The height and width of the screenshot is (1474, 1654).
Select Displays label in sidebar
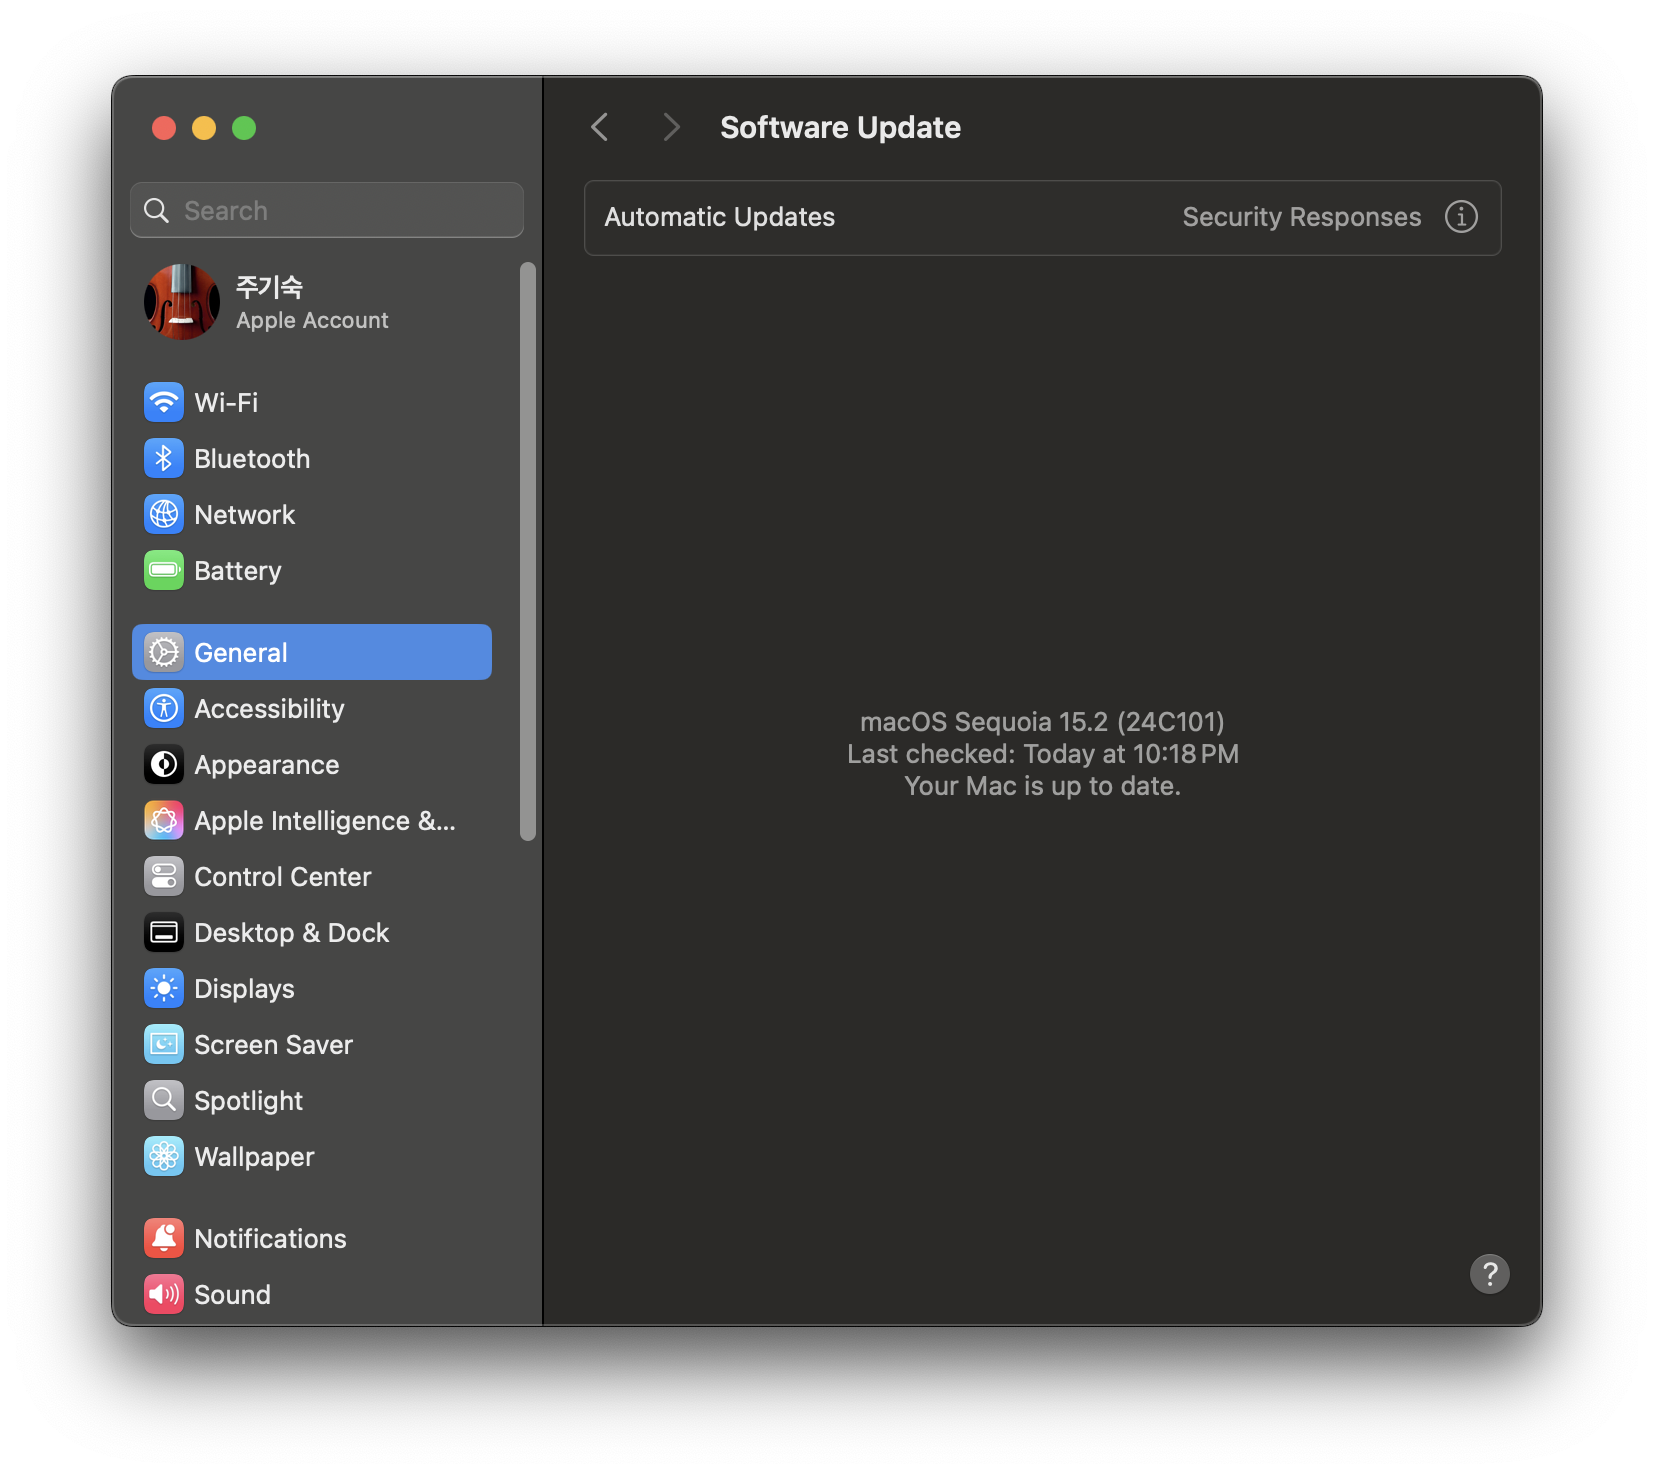[245, 989]
